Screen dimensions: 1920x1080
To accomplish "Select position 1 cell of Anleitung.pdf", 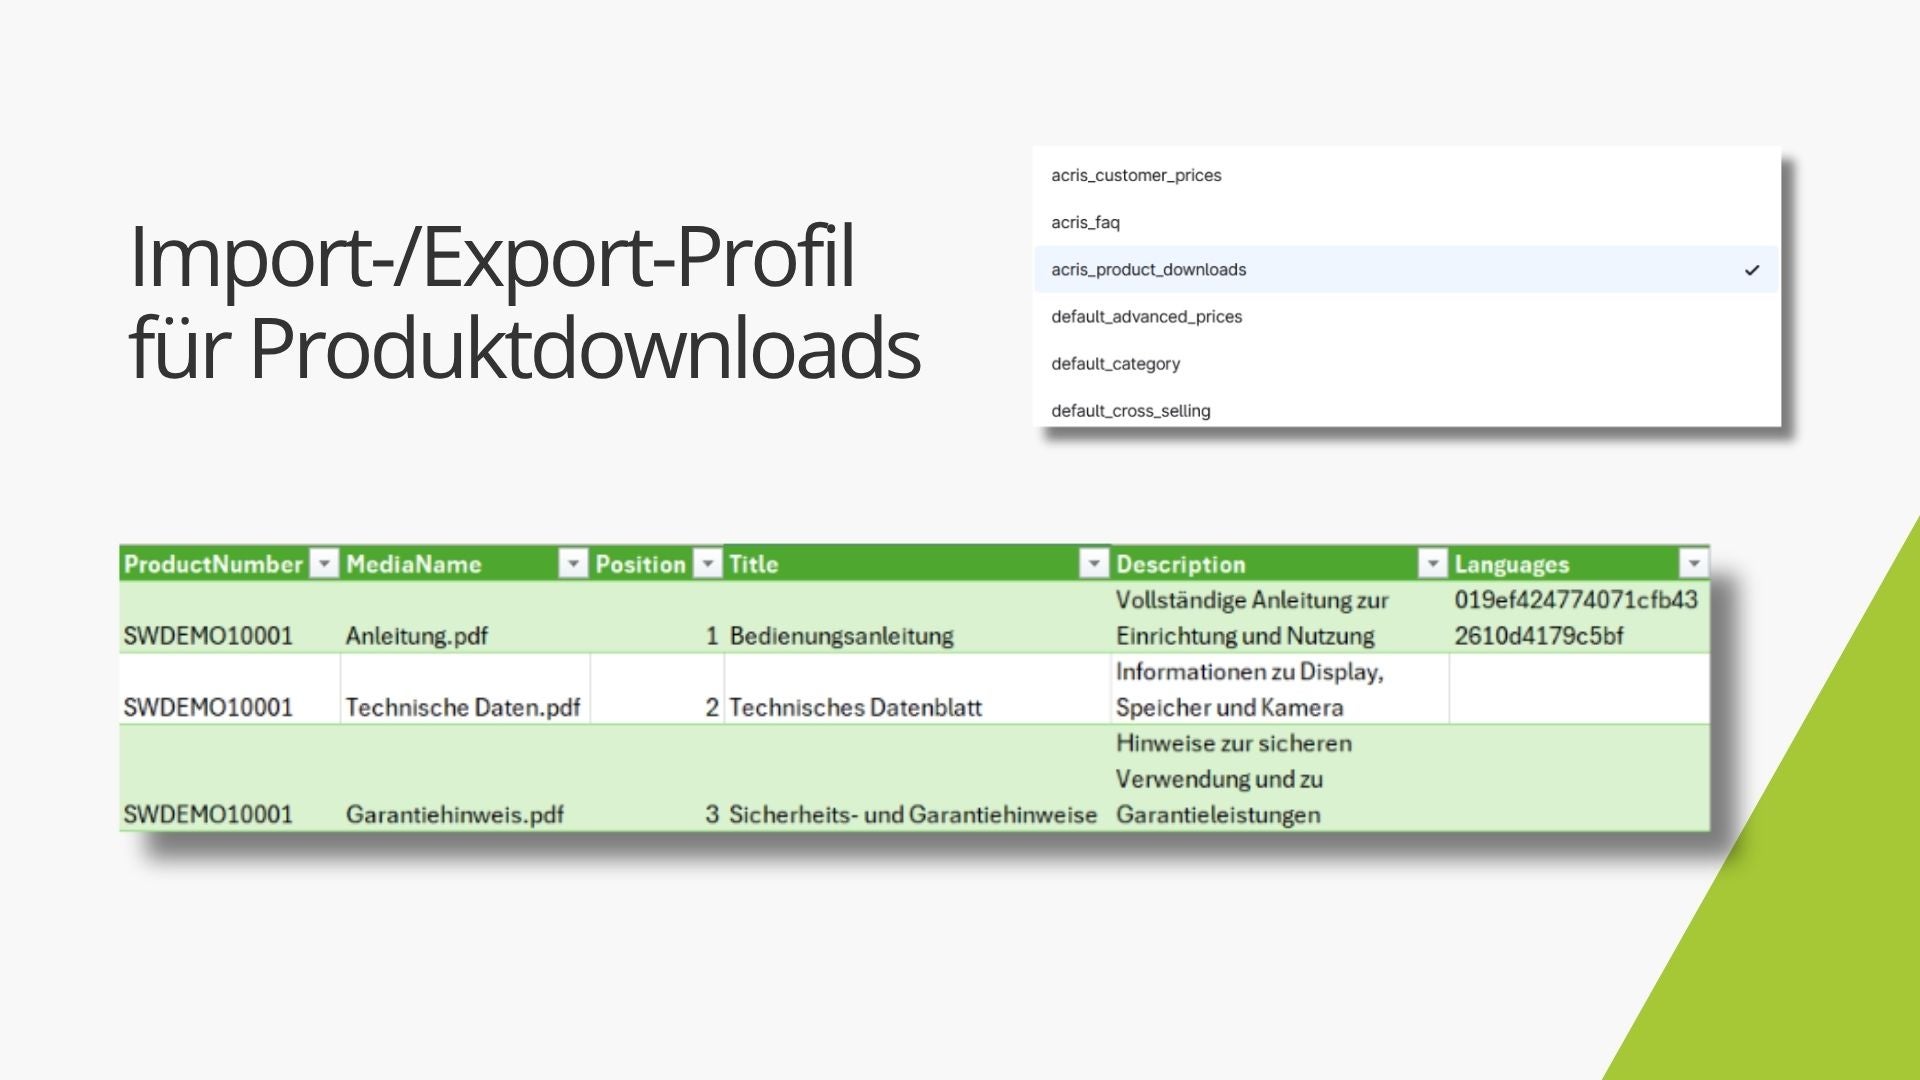I will 657,618.
